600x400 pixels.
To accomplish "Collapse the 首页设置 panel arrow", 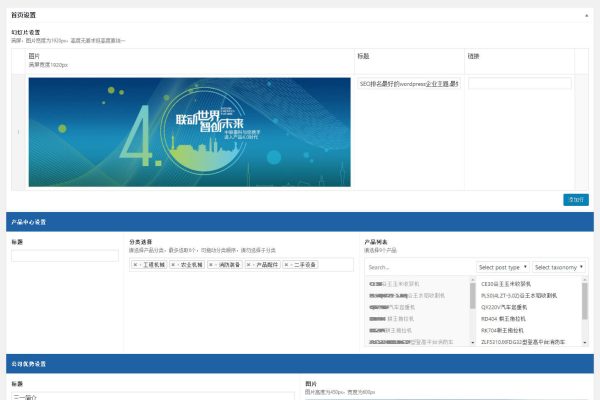I will coord(587,16).
